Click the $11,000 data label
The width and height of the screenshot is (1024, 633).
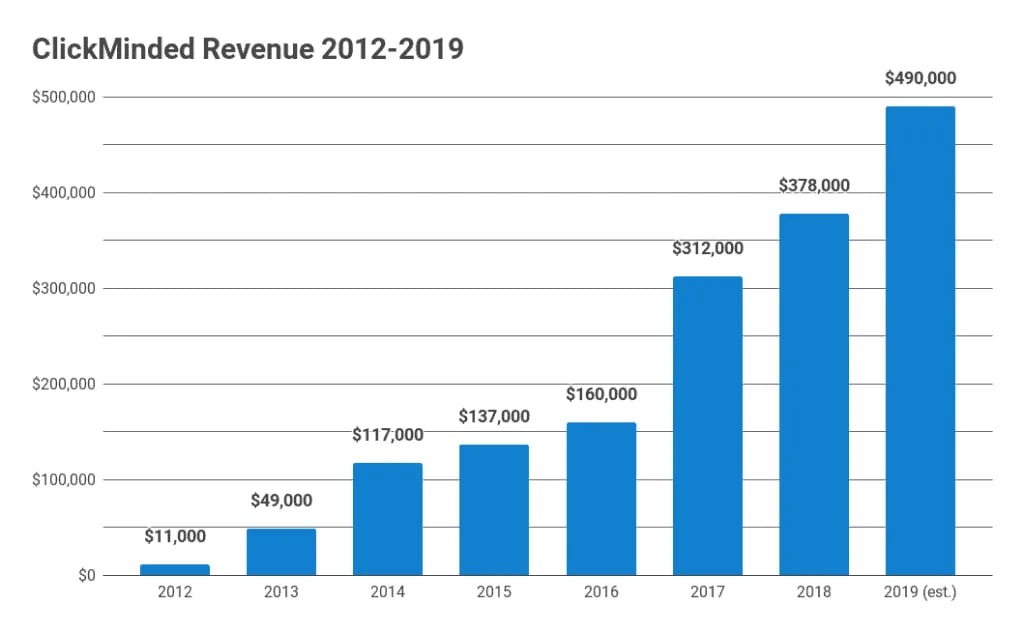tap(175, 538)
